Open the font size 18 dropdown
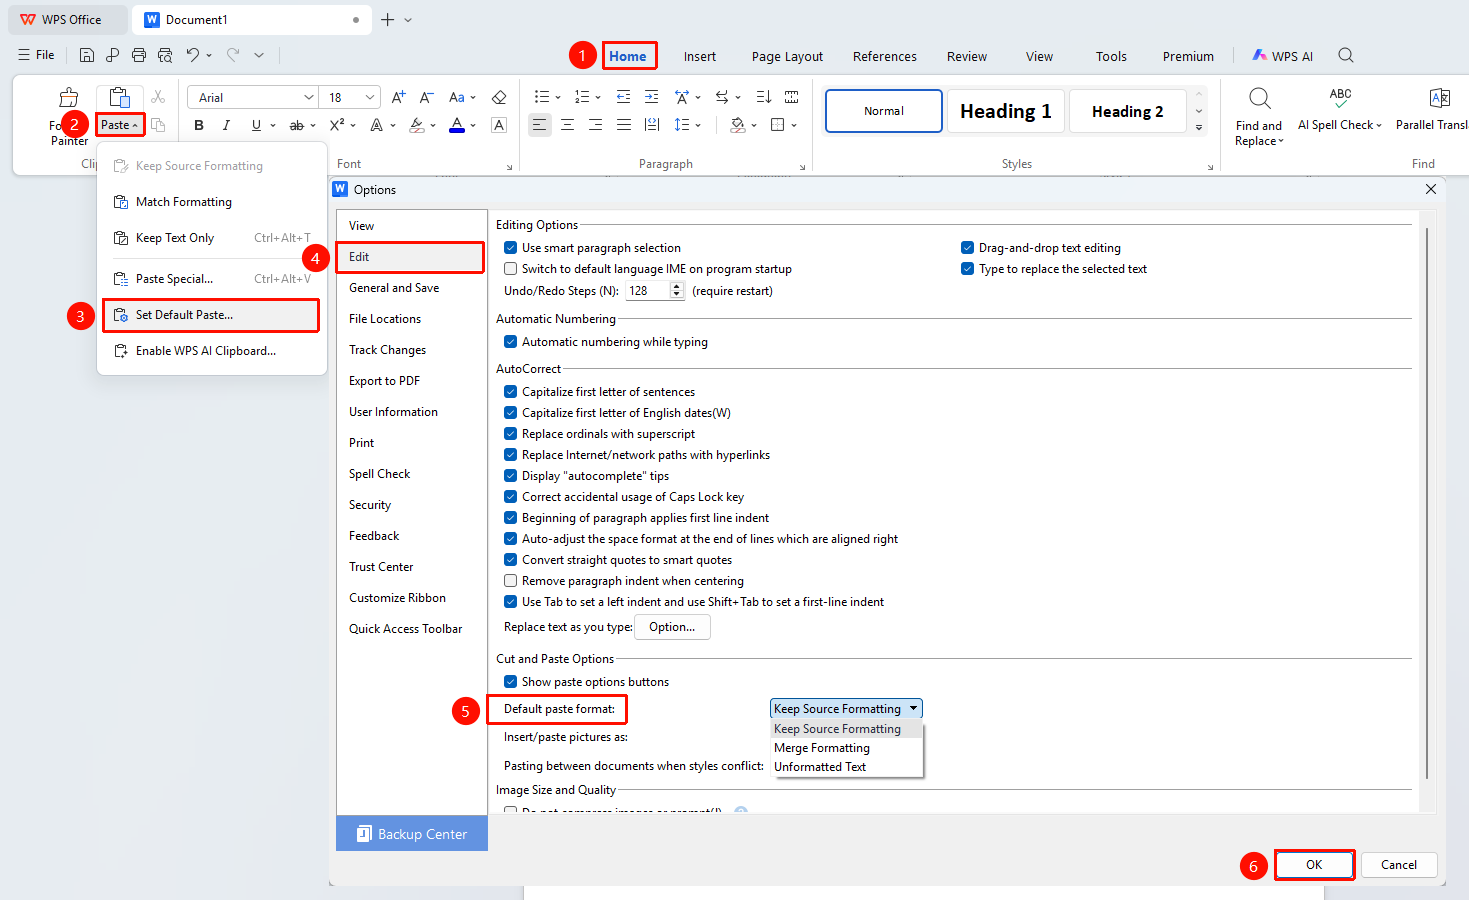 370,97
